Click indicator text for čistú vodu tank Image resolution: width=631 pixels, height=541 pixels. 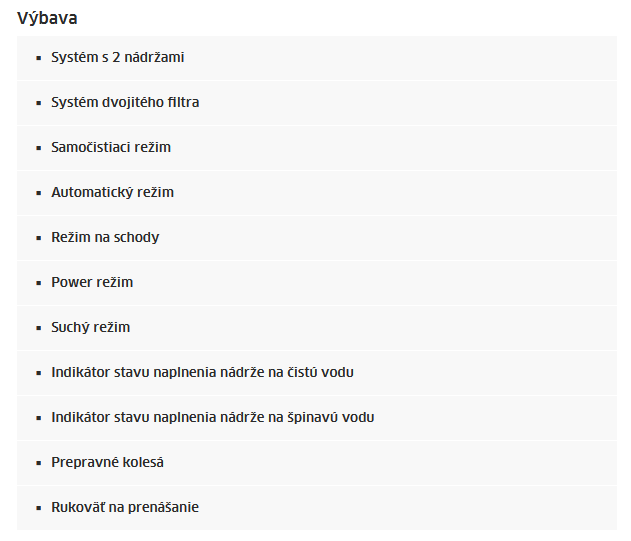pyautogui.click(x=202, y=372)
